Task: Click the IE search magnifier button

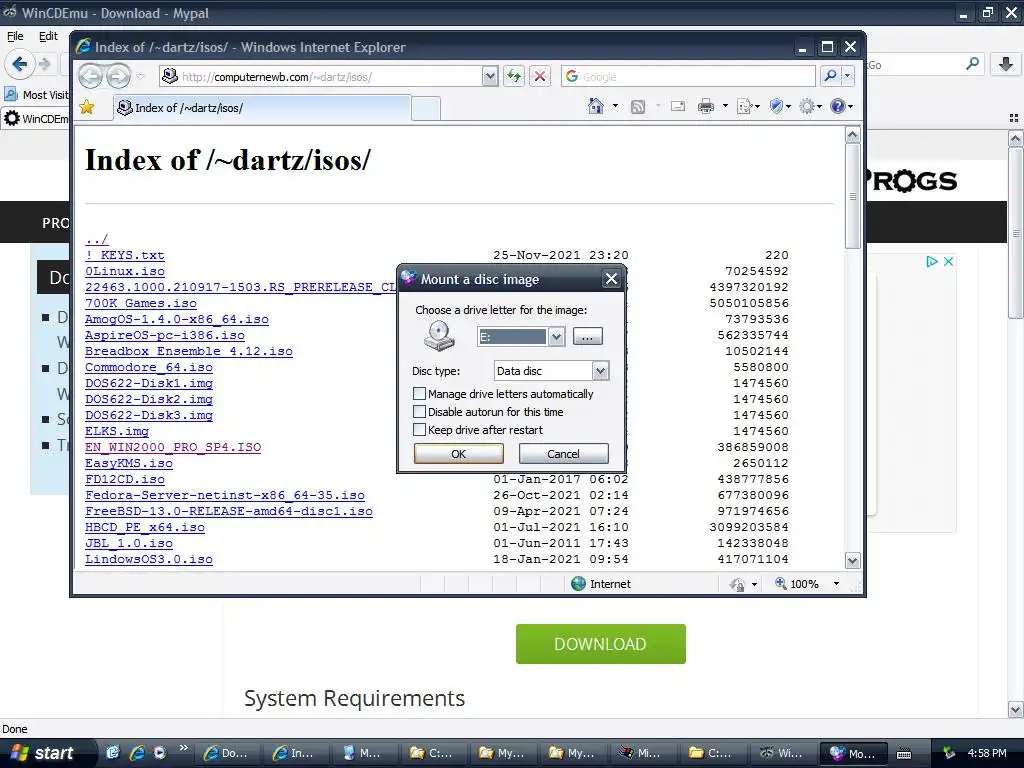Action: [x=830, y=76]
